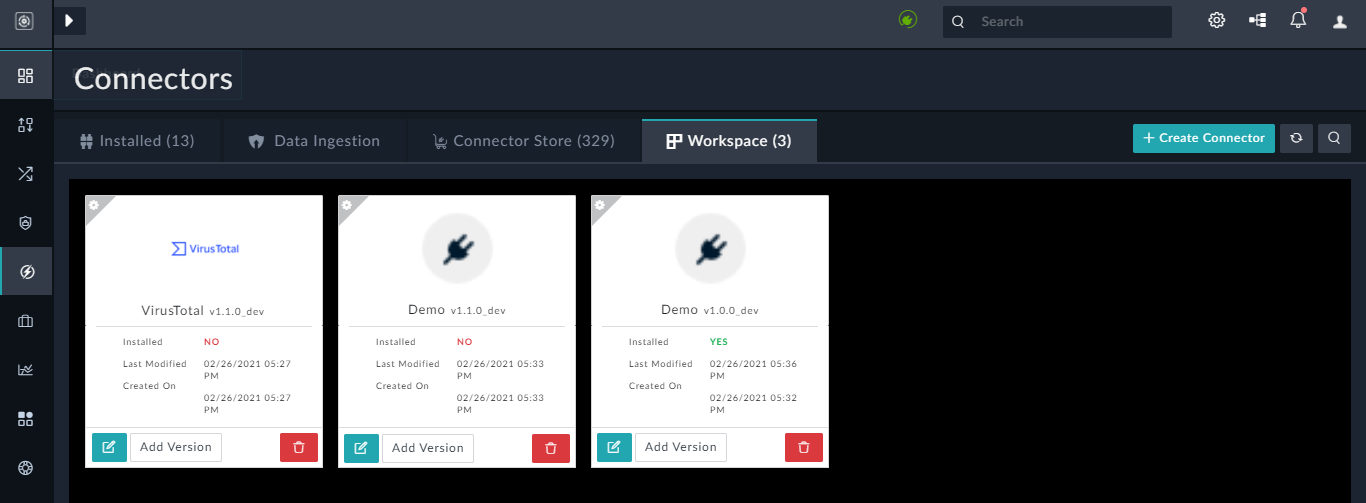Viewport: 1366px width, 503px height.
Task: Open the Settings gear icon in the header
Action: pos(1217,20)
